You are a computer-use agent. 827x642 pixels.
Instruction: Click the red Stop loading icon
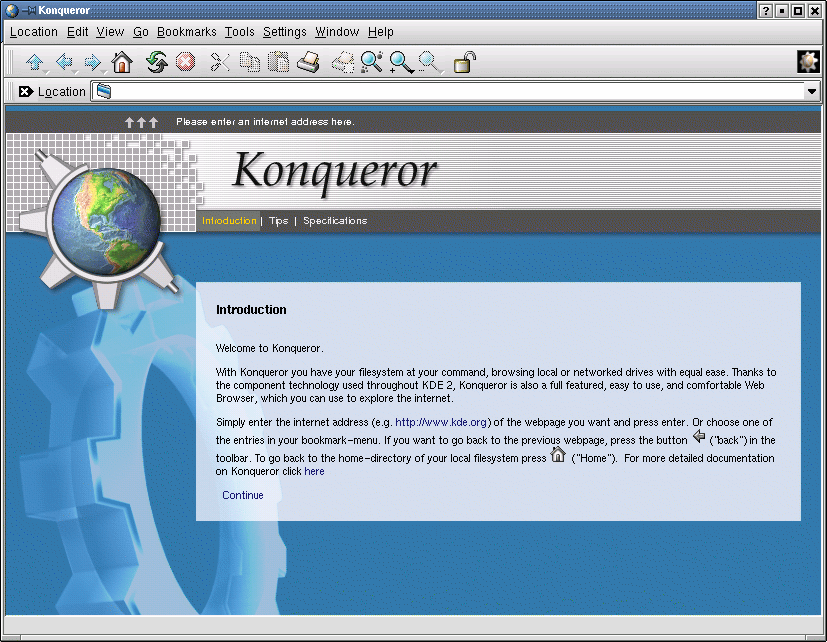pyautogui.click(x=185, y=62)
